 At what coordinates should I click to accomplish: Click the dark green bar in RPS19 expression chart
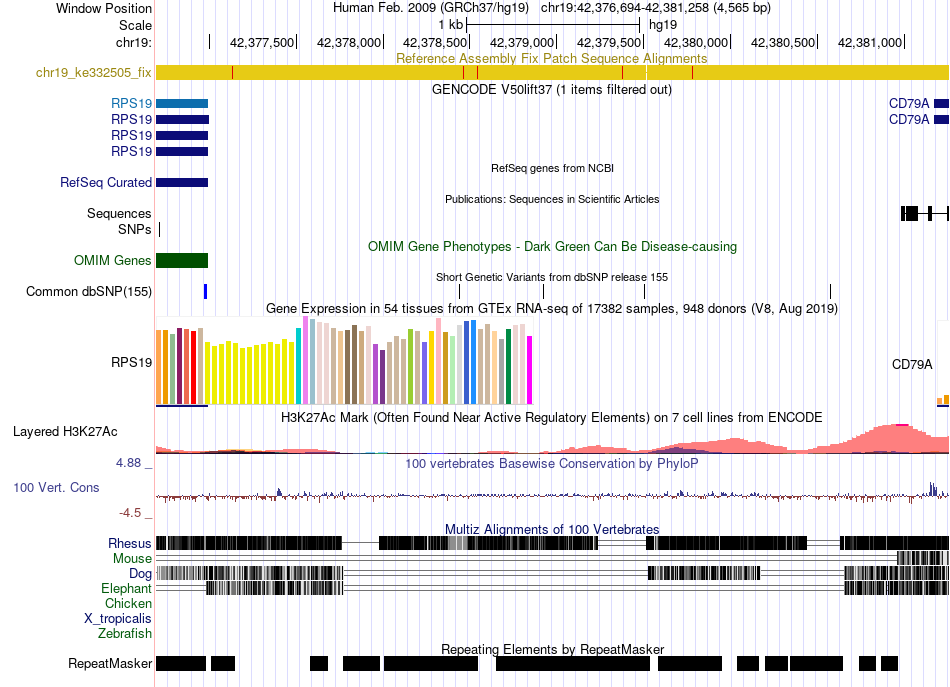[509, 366]
